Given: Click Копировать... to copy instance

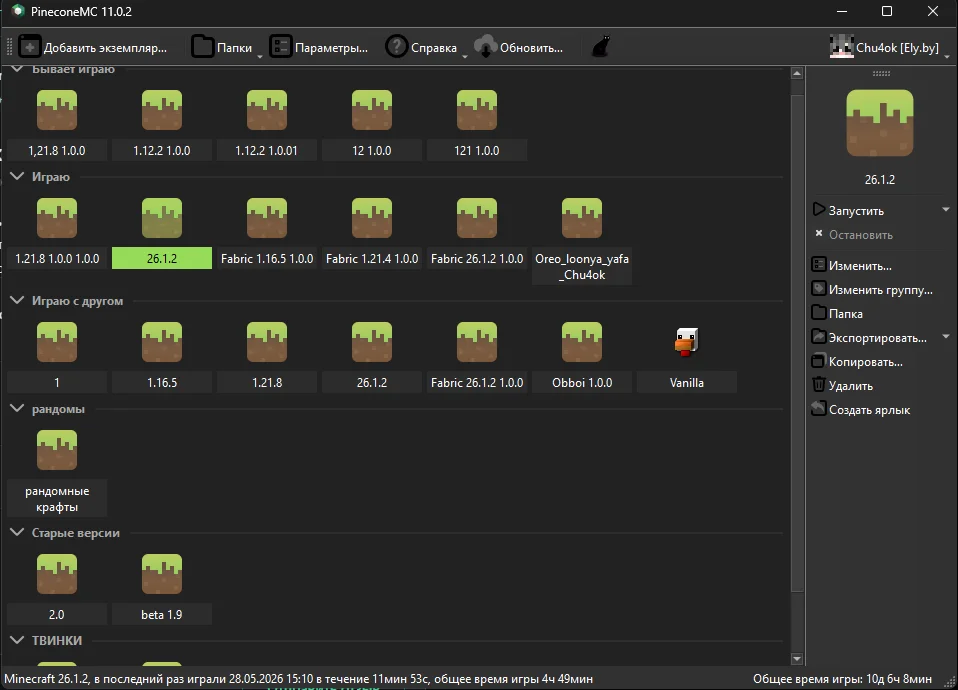Looking at the screenshot, I should (x=857, y=362).
